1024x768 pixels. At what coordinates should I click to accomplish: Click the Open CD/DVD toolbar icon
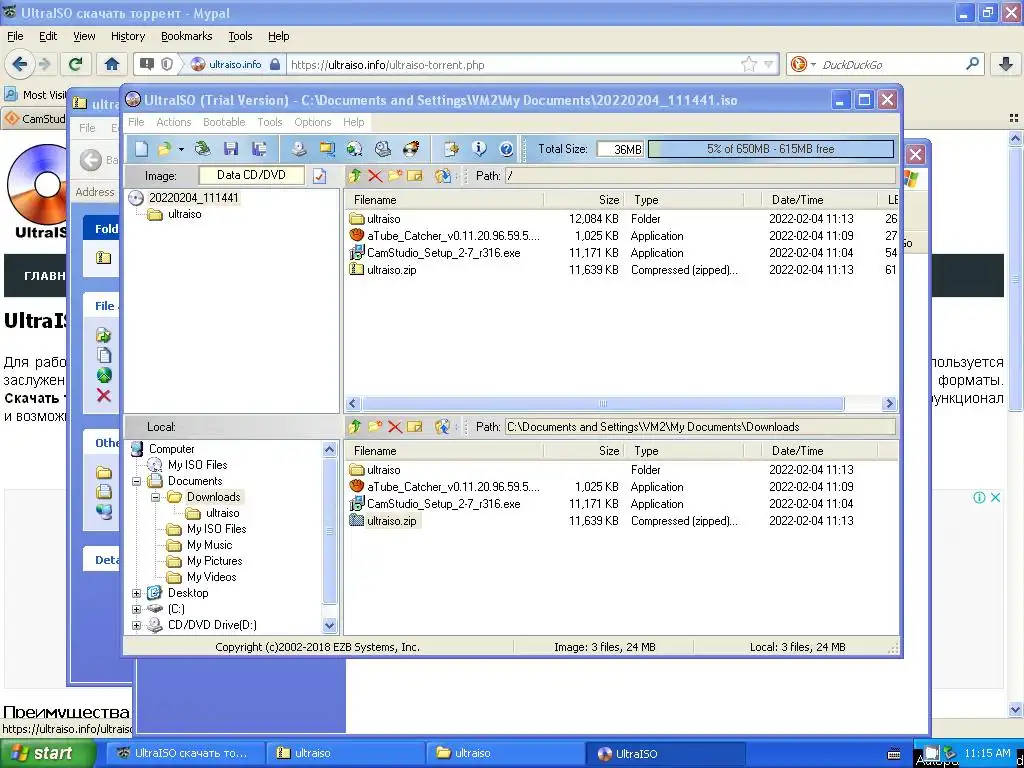(202, 149)
